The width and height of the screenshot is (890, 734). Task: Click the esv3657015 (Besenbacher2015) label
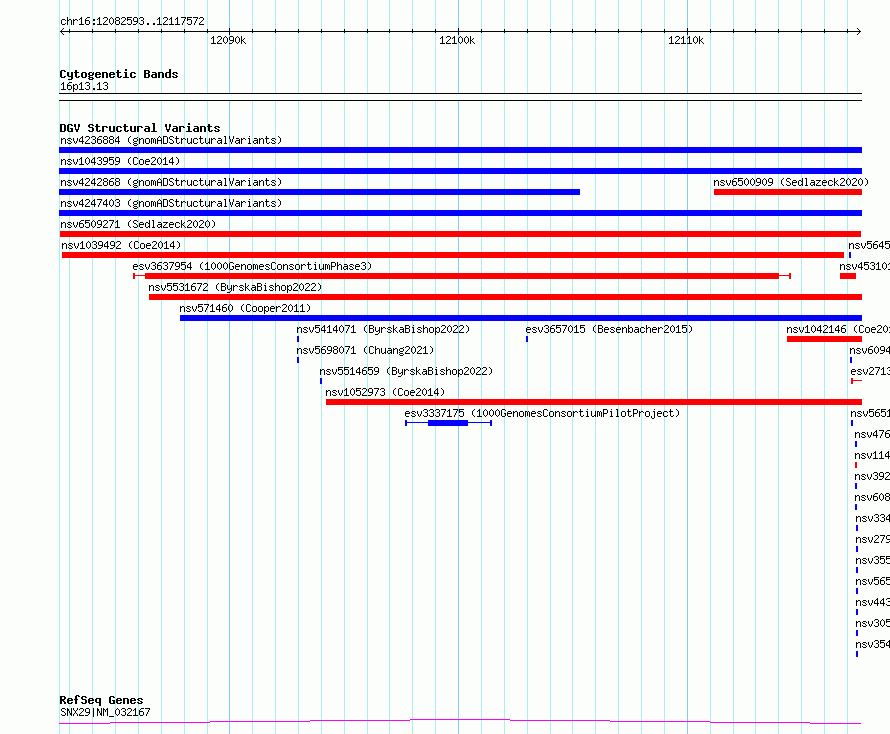(x=609, y=329)
